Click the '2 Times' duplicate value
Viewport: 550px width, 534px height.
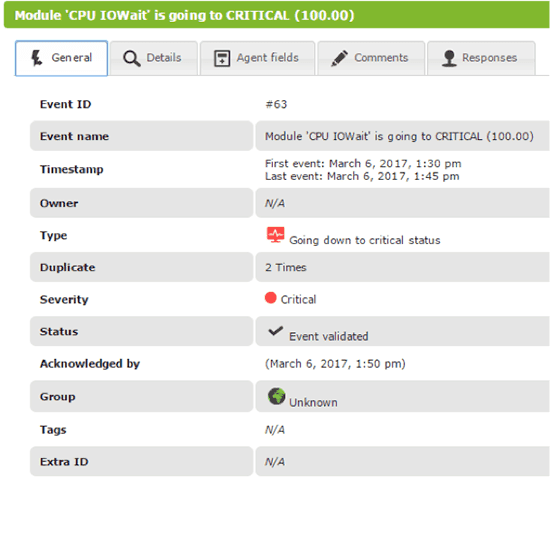pos(286,267)
